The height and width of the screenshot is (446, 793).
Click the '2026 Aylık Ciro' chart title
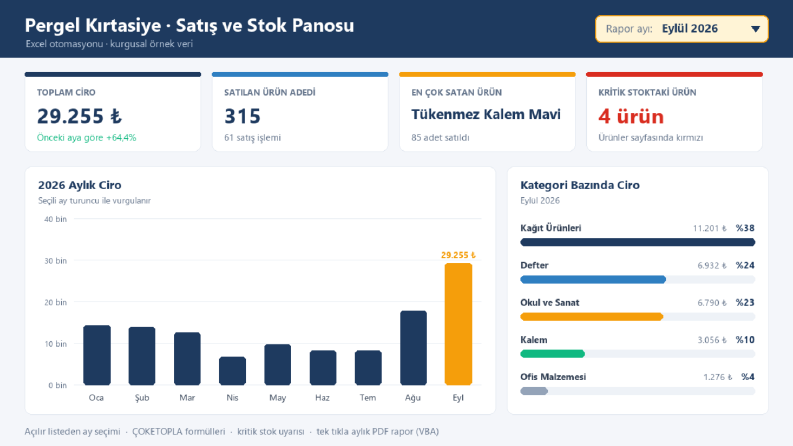pos(79,185)
